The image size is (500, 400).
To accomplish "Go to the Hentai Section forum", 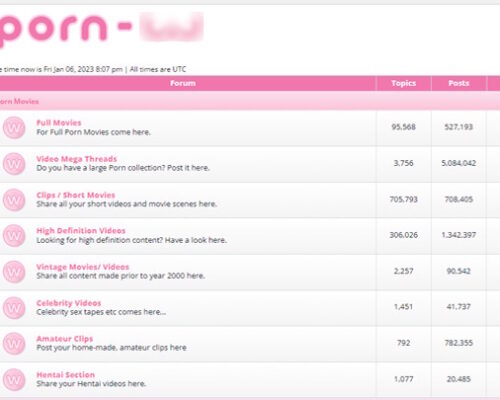I will click(x=66, y=375).
